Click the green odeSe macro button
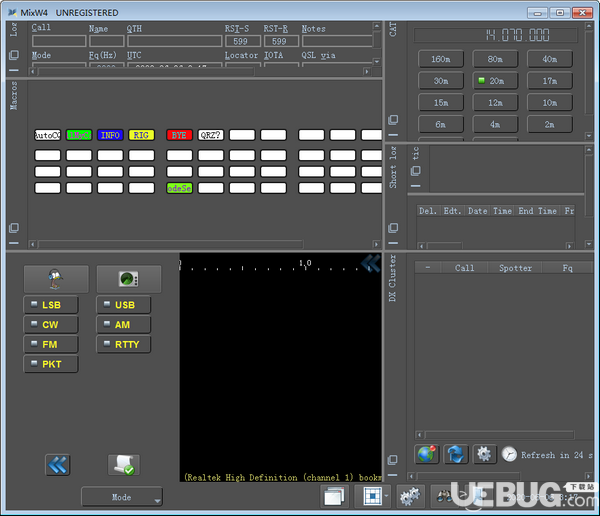 tap(179, 188)
